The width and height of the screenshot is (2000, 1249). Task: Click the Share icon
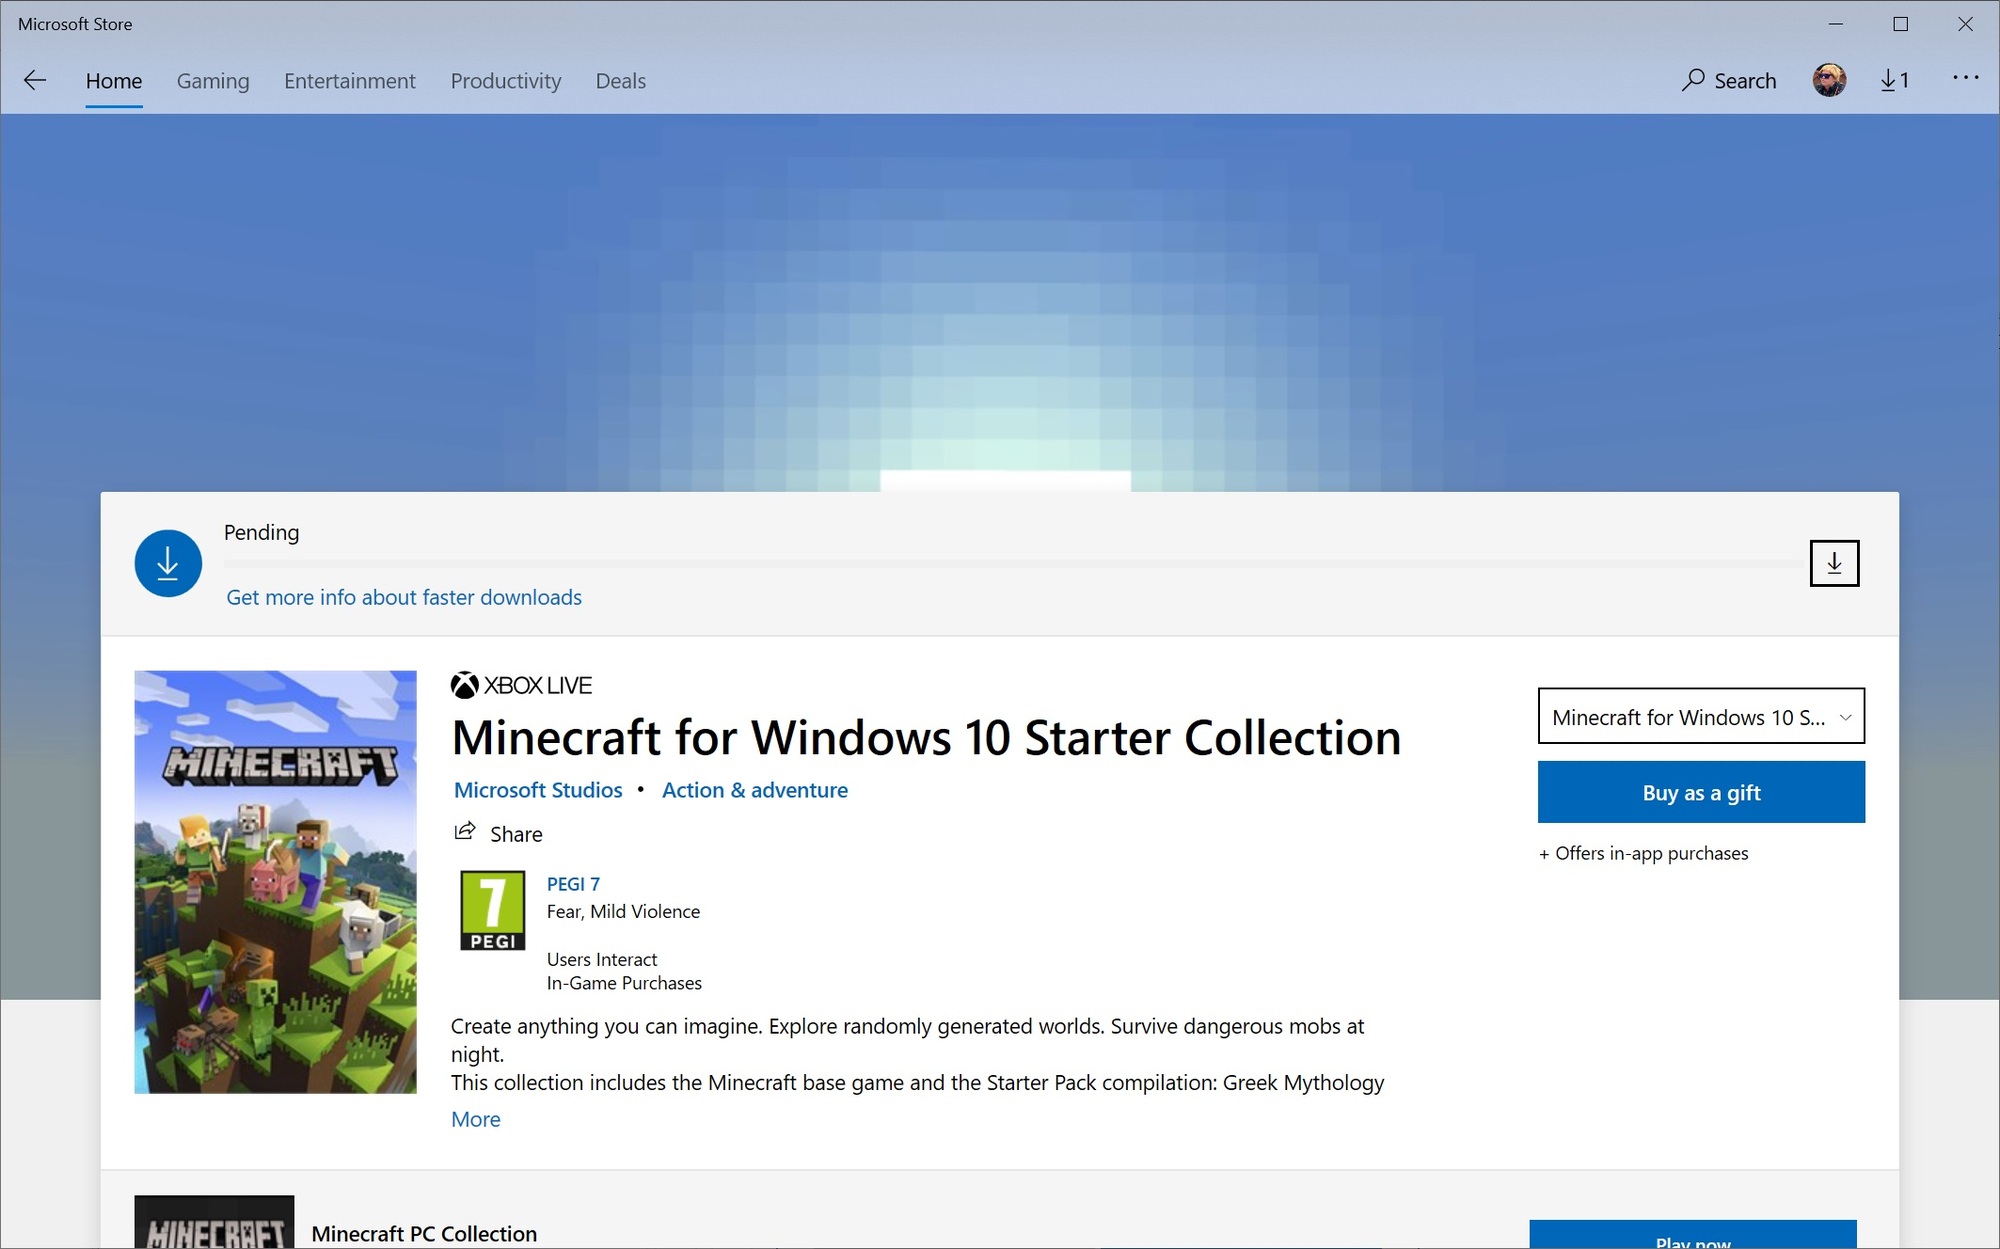(465, 832)
